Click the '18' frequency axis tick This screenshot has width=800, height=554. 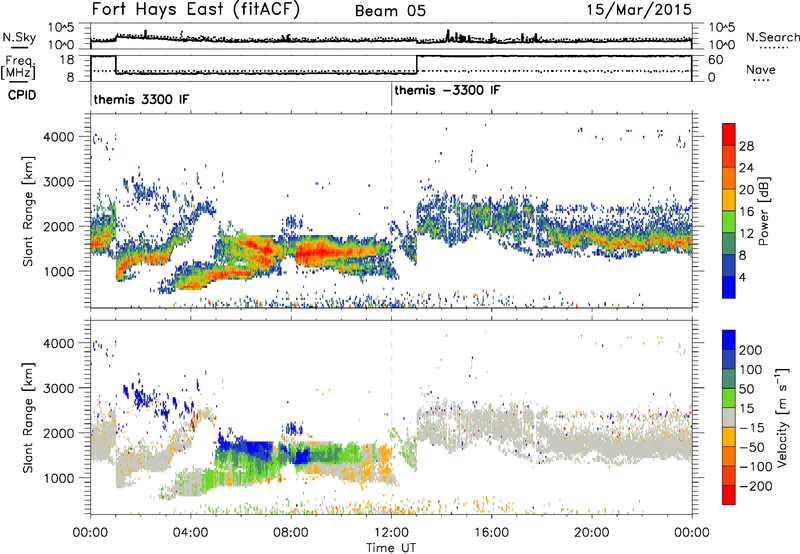pos(66,60)
